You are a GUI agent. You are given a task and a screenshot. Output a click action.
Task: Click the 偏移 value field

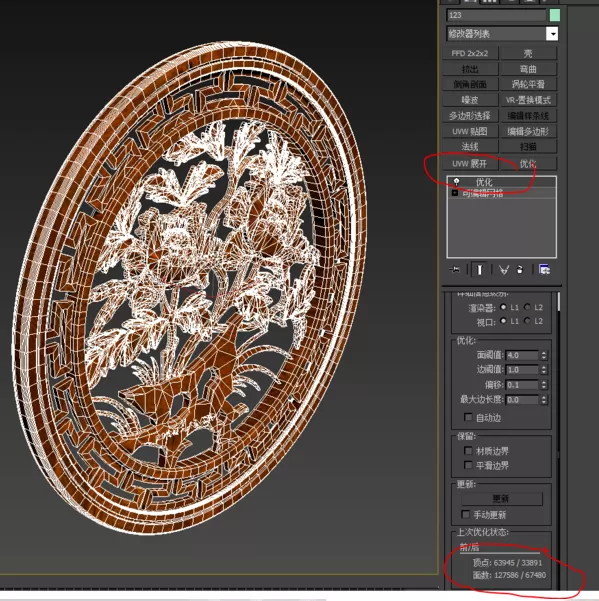[x=522, y=385]
